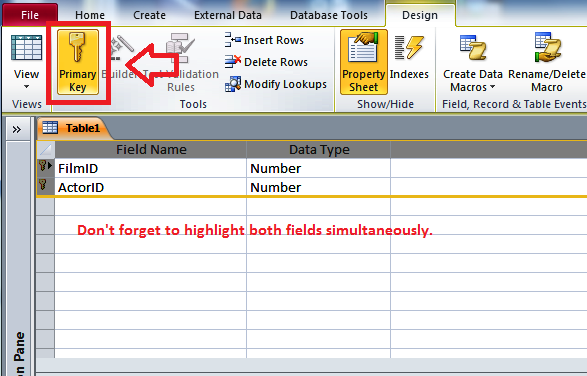The width and height of the screenshot is (587, 376).
Task: Click the Data Type cell for ActorID
Action: [x=318, y=187]
